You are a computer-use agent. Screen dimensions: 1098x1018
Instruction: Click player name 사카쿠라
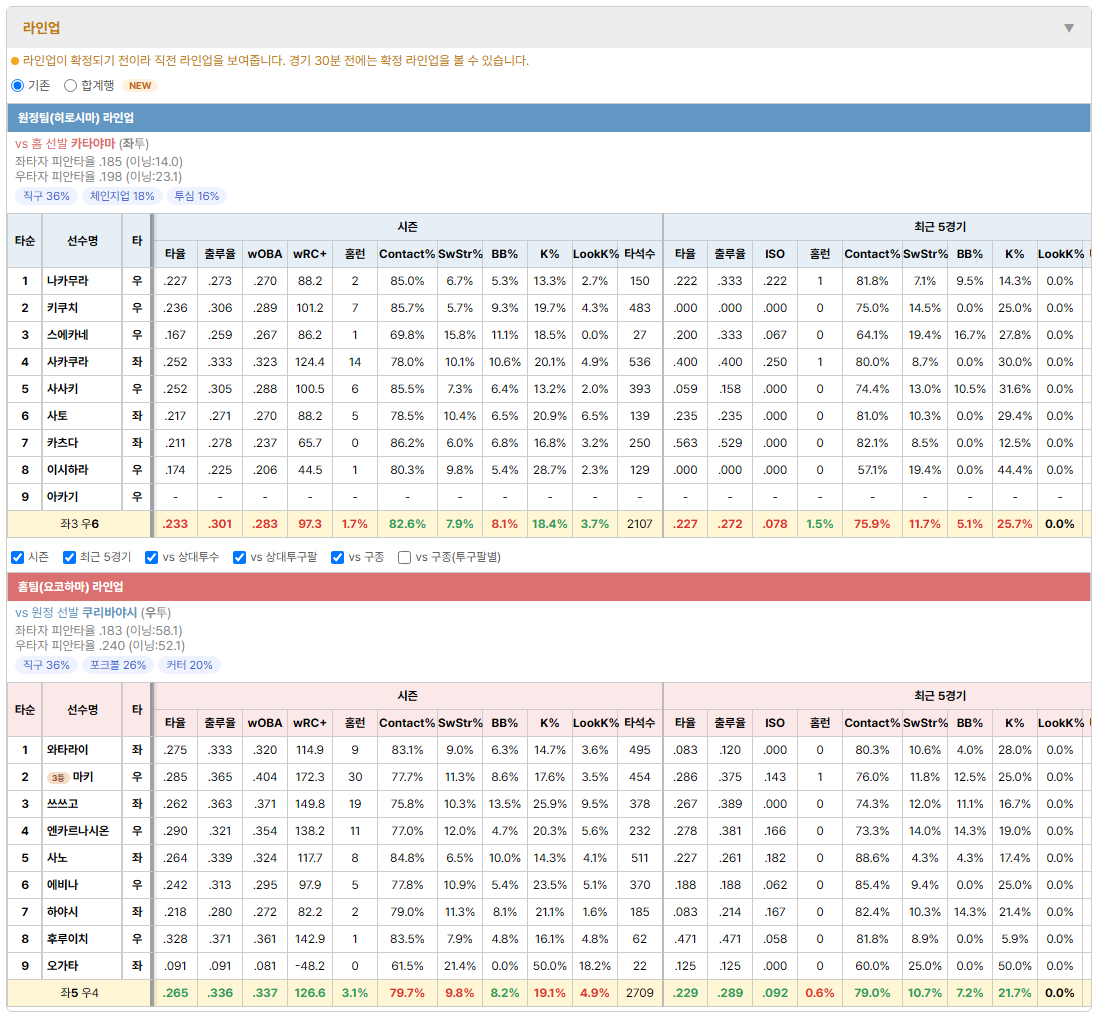point(68,362)
